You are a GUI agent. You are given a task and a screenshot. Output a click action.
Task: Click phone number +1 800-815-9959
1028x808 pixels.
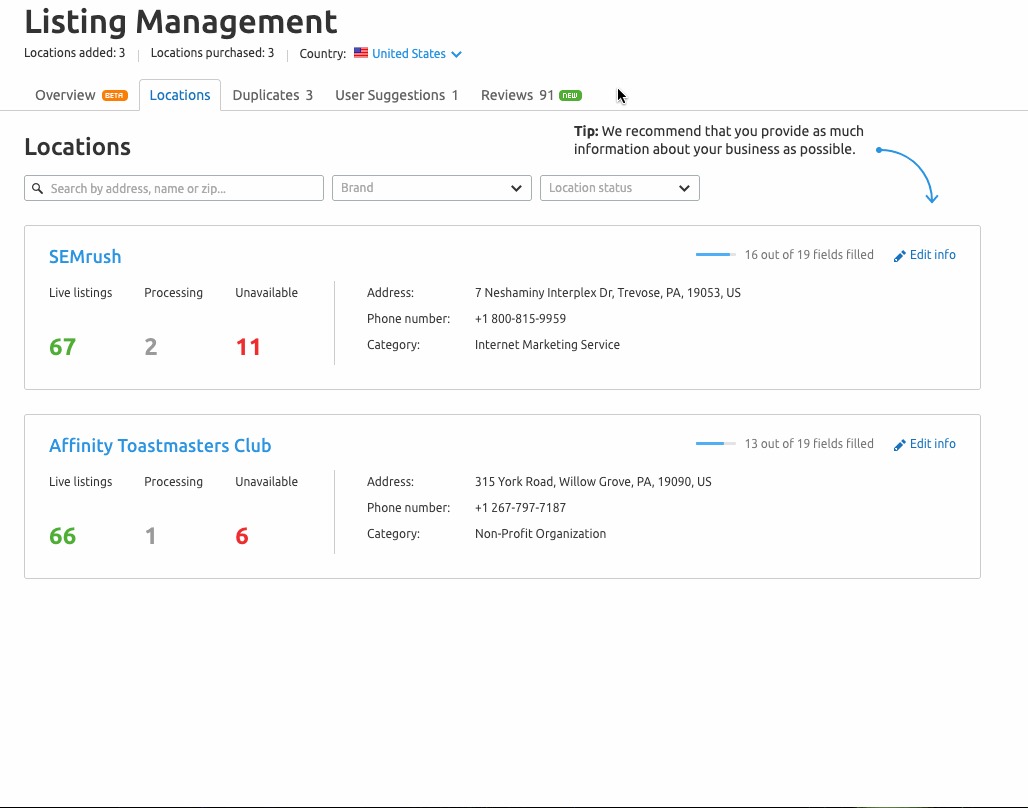[521, 319]
